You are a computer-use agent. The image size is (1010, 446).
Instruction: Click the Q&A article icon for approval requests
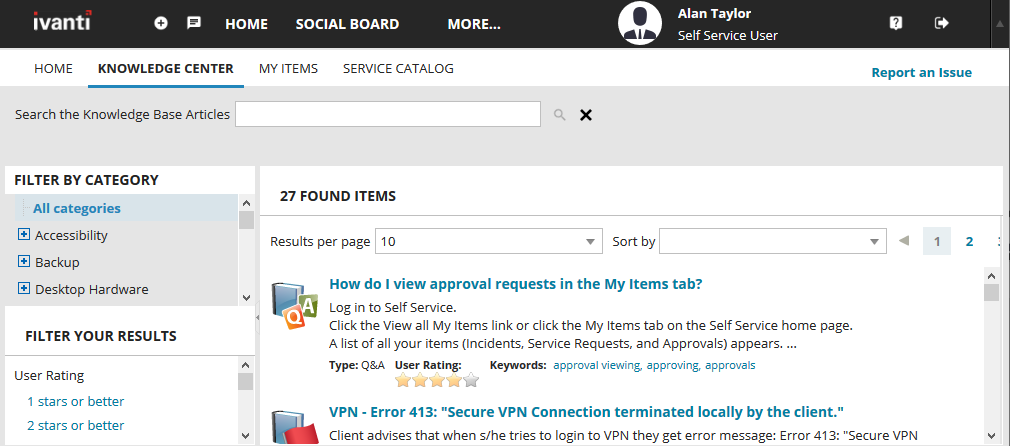point(295,305)
